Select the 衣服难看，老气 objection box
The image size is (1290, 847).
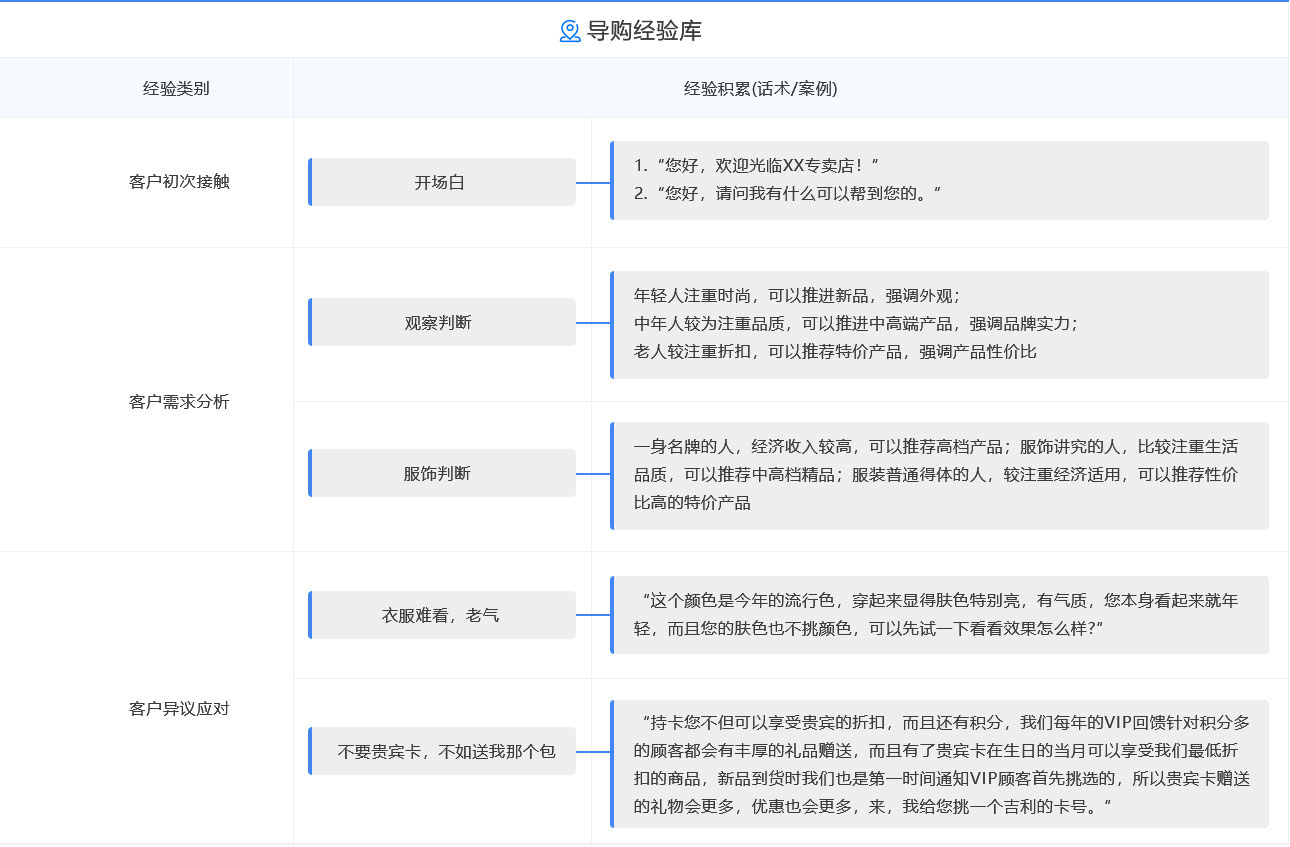(441, 615)
